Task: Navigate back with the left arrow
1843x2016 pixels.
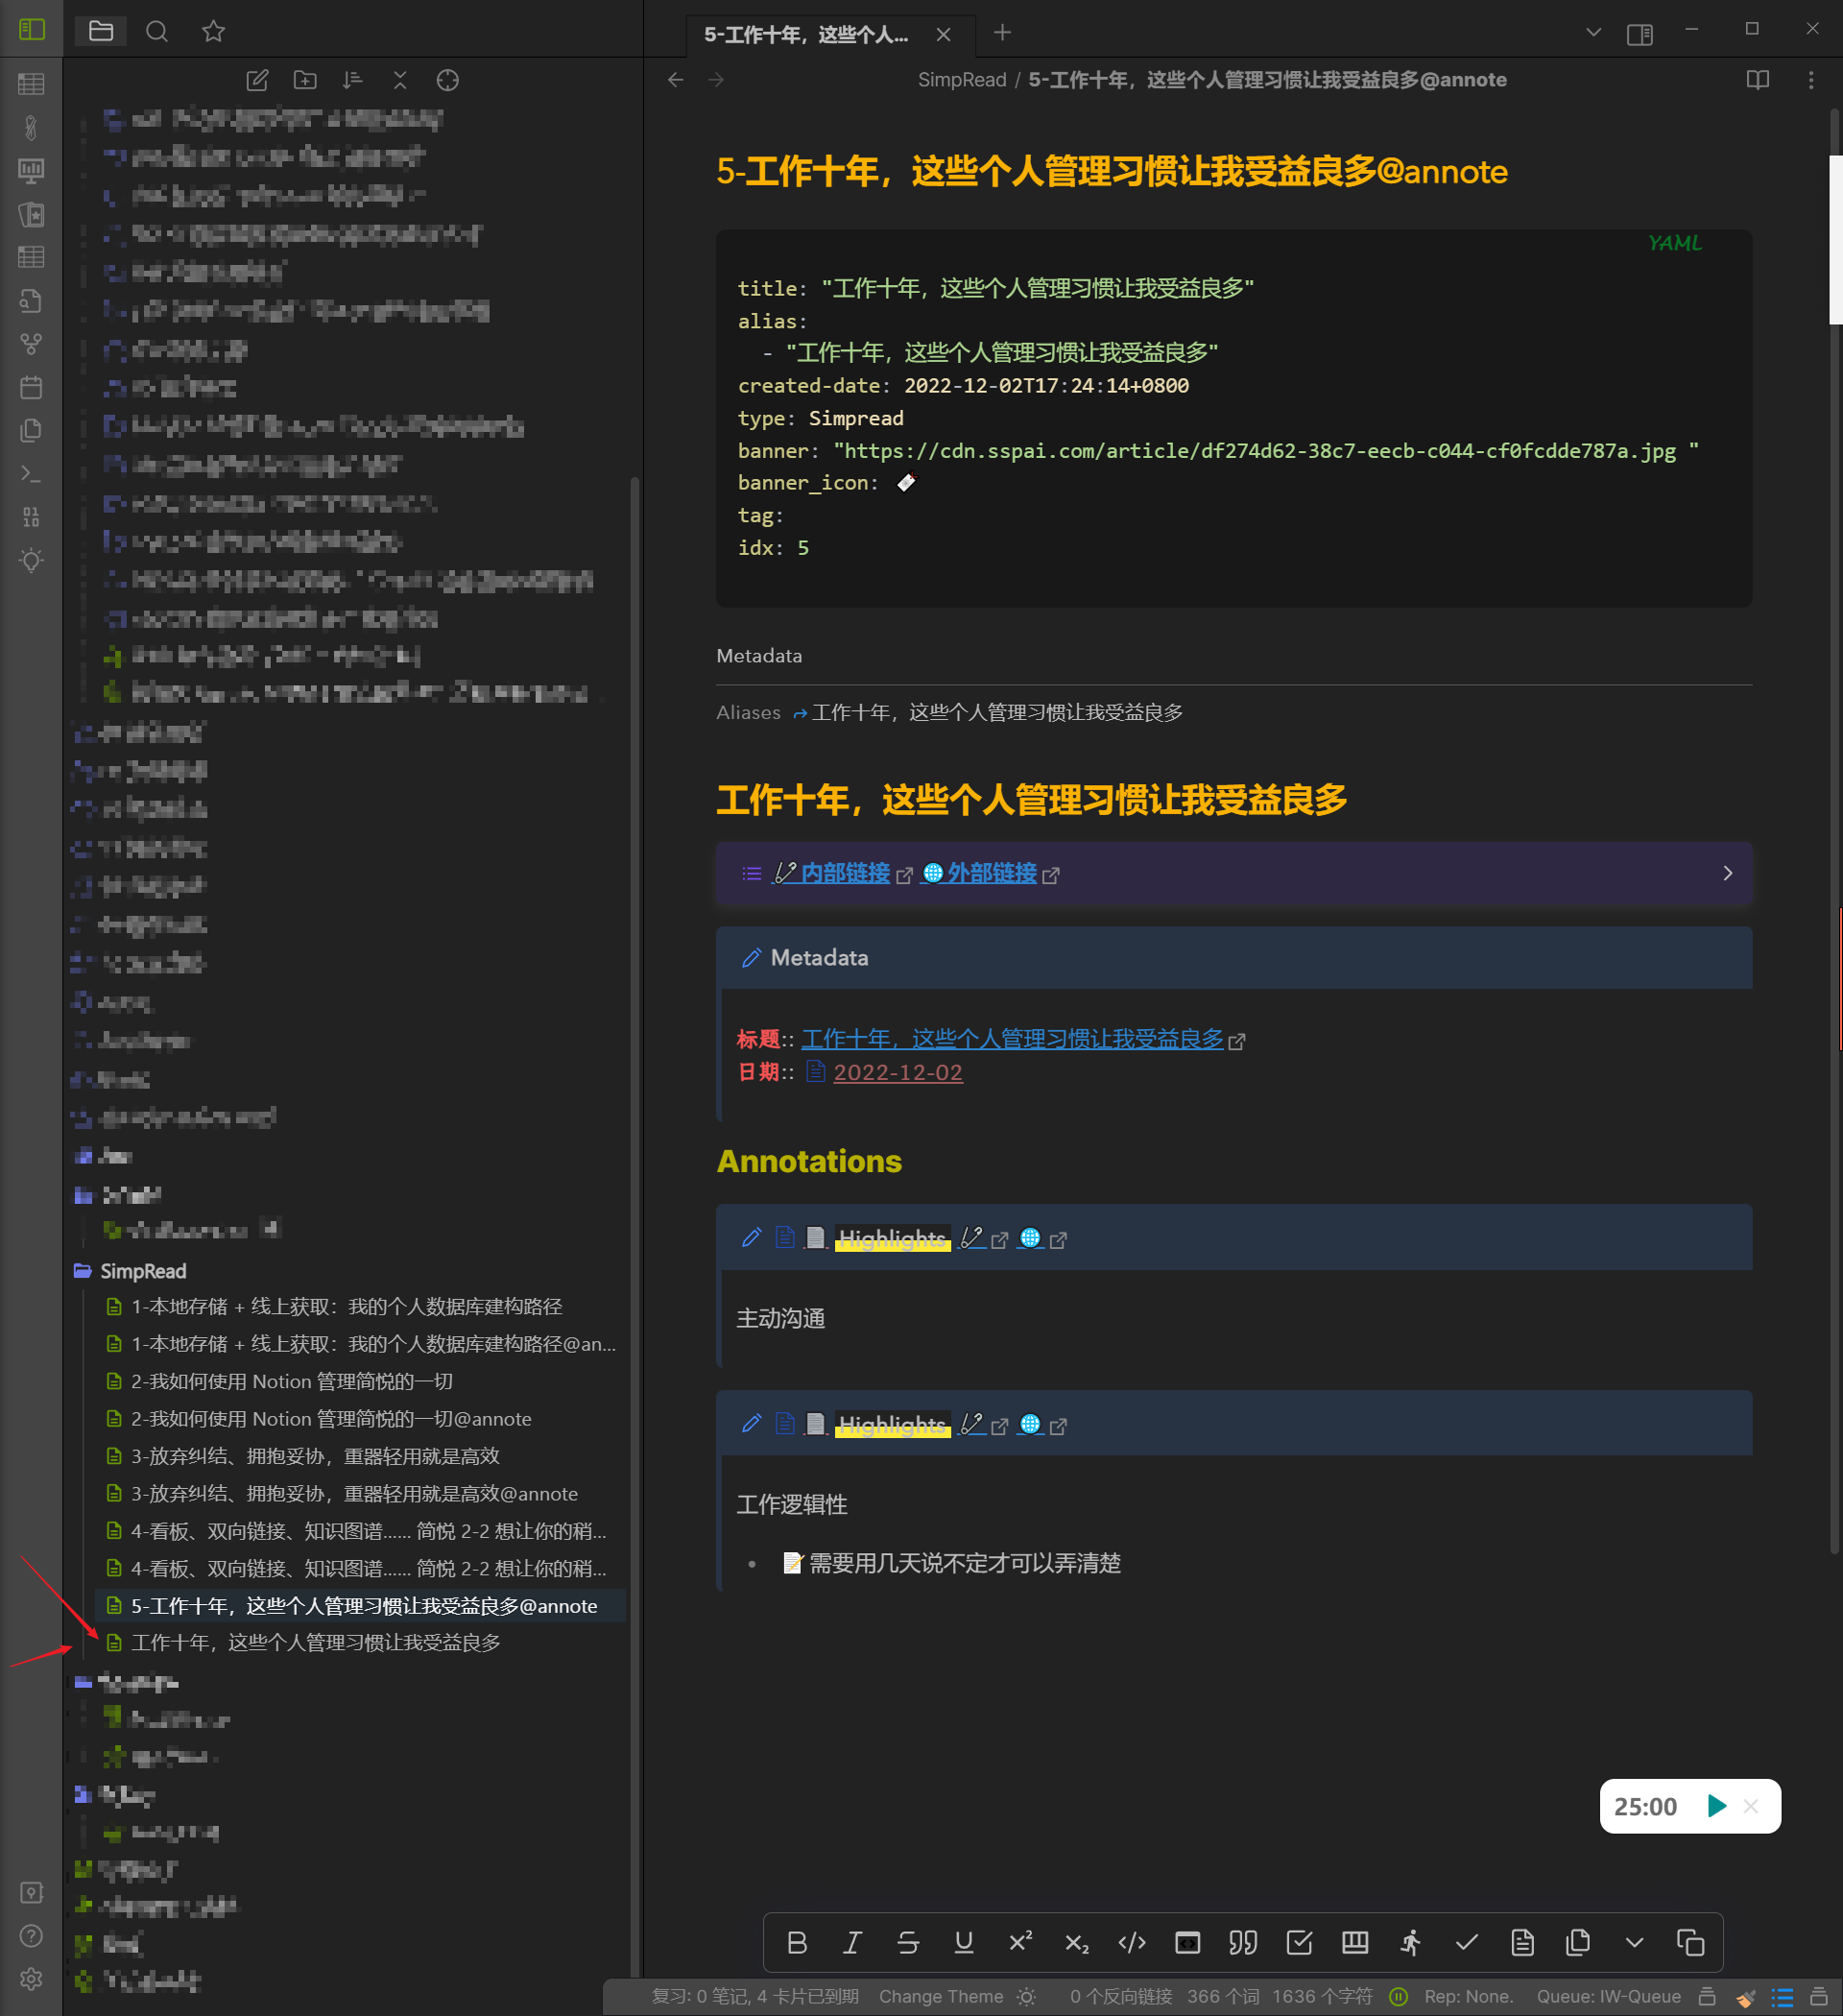Action: tap(676, 80)
